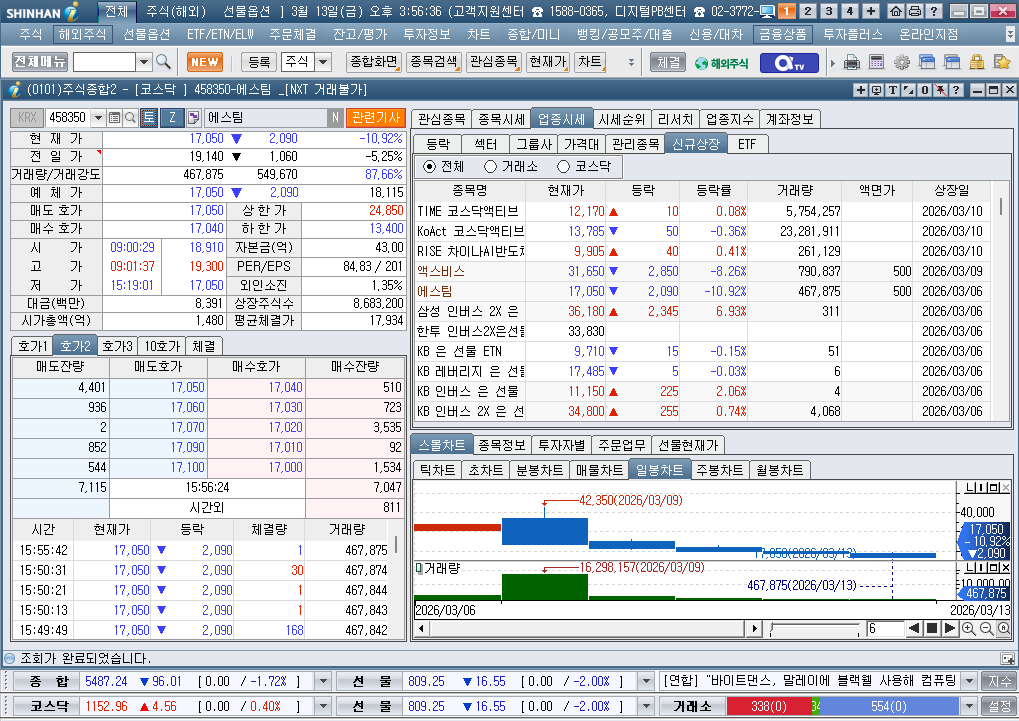Open 종합 index ticker dropdown
Screen dimensions: 1019x721
click(323, 681)
